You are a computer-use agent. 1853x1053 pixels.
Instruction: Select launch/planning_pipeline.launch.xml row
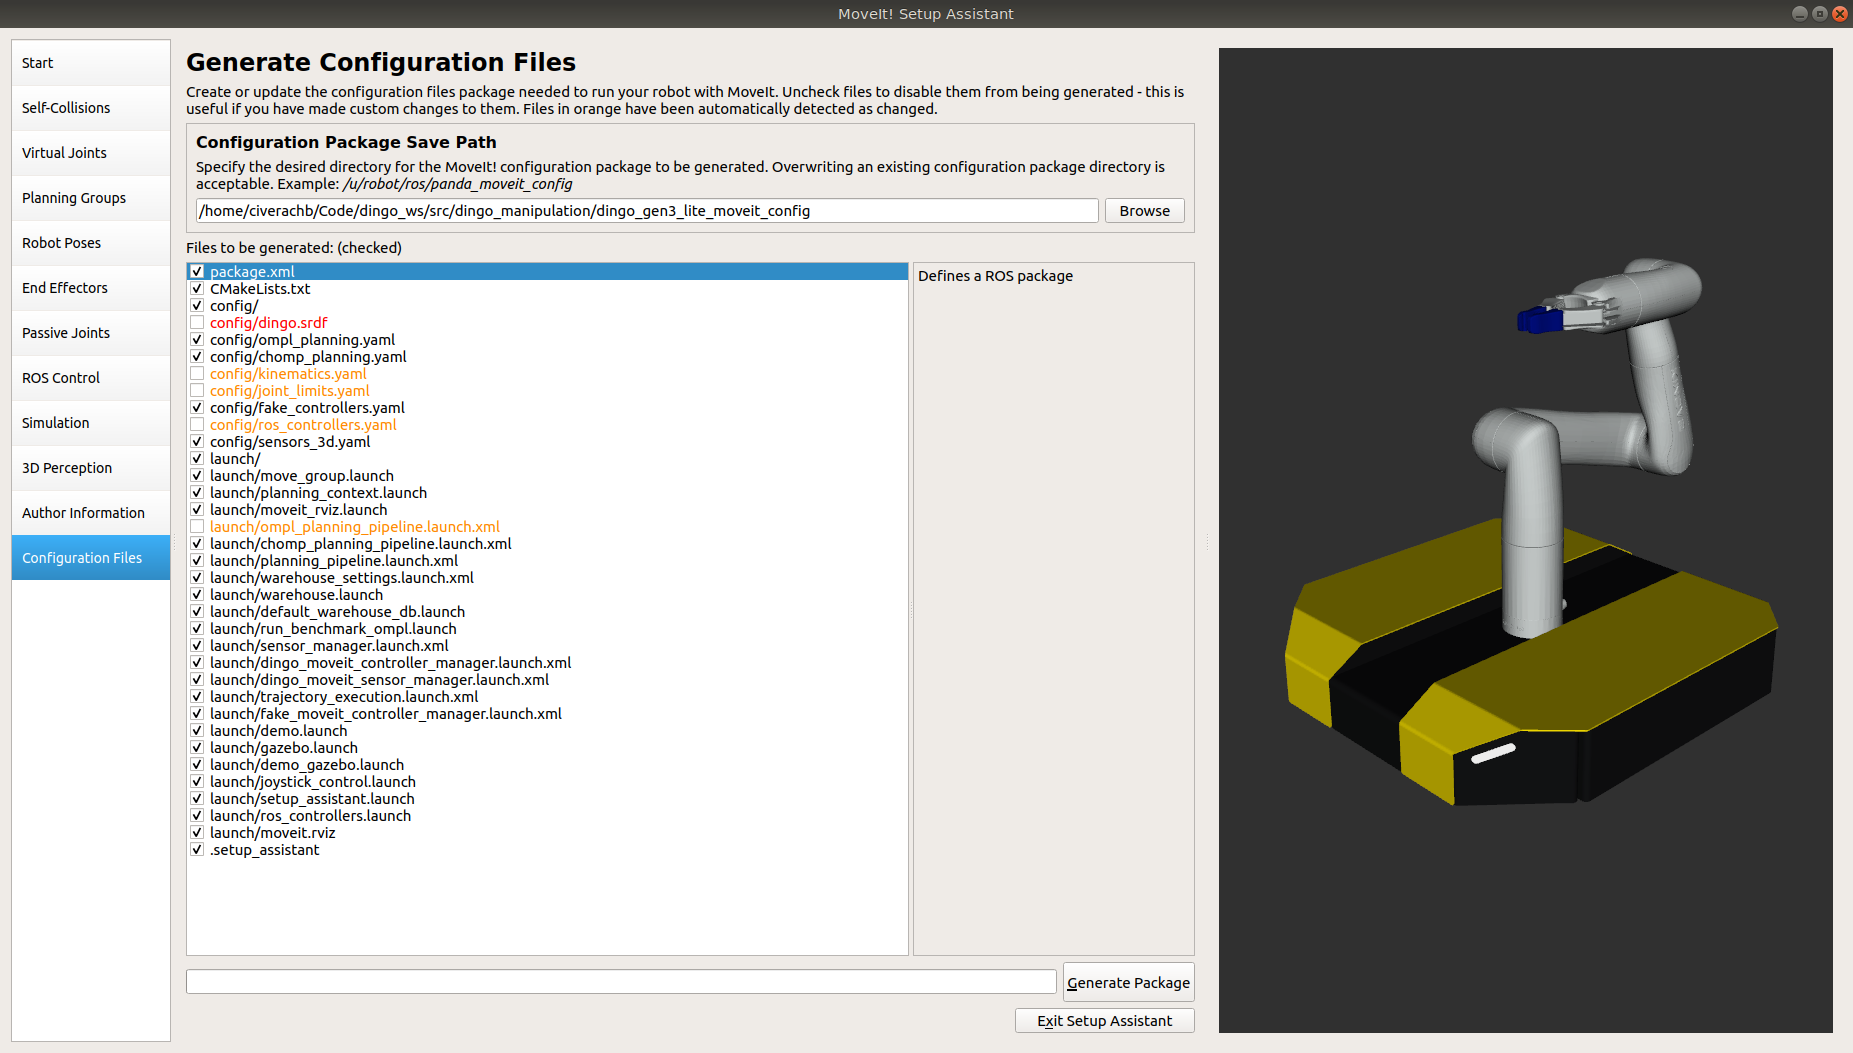click(547, 561)
